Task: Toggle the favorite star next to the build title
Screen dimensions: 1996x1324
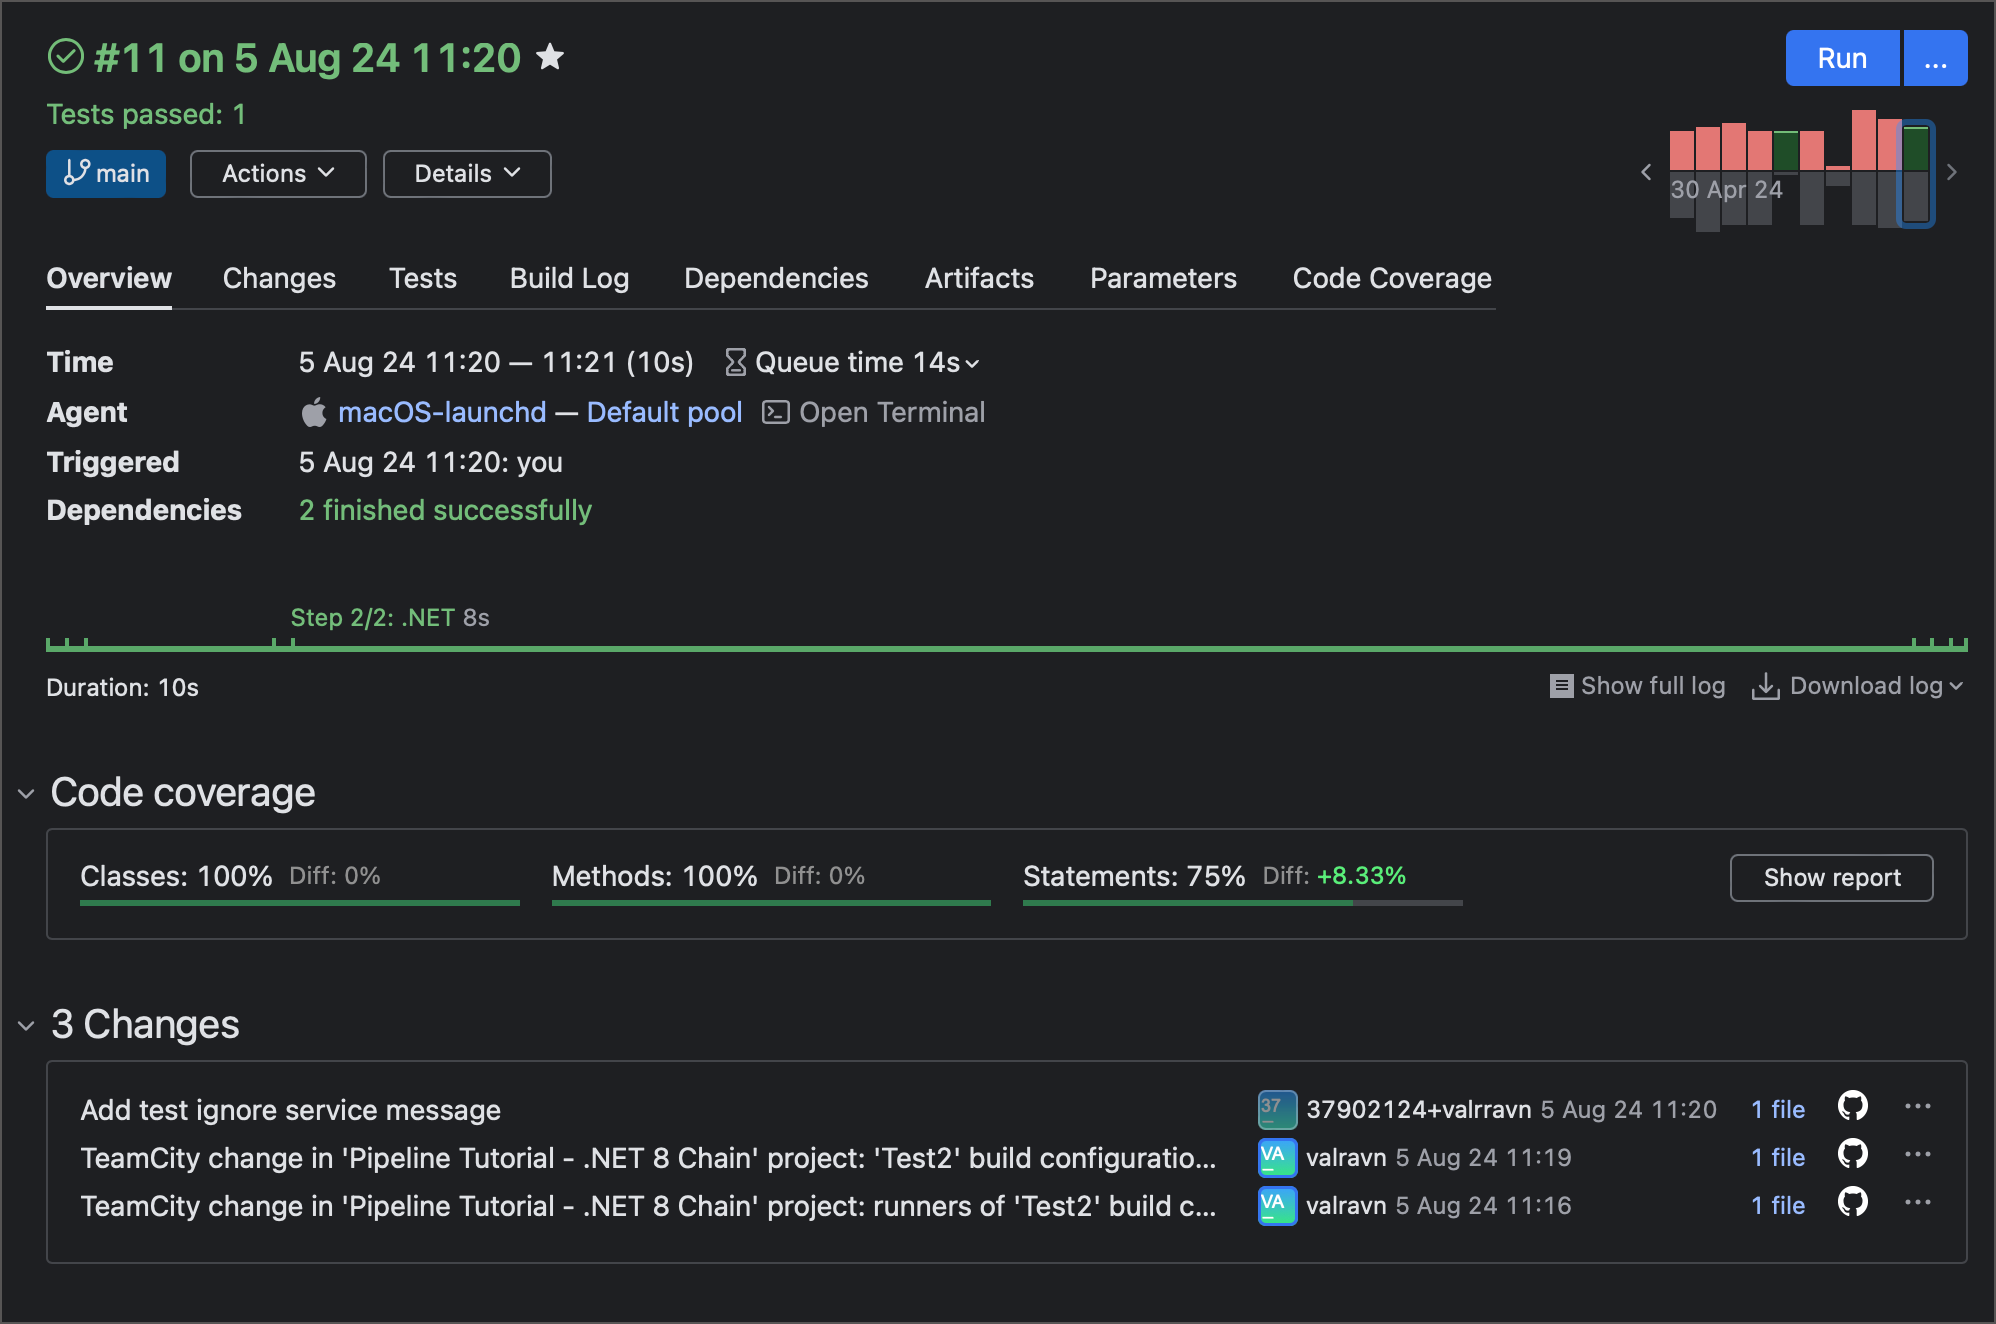Action: 551,57
